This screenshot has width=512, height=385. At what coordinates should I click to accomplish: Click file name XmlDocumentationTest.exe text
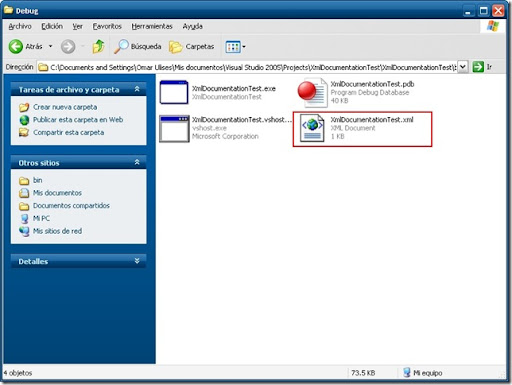coord(234,89)
